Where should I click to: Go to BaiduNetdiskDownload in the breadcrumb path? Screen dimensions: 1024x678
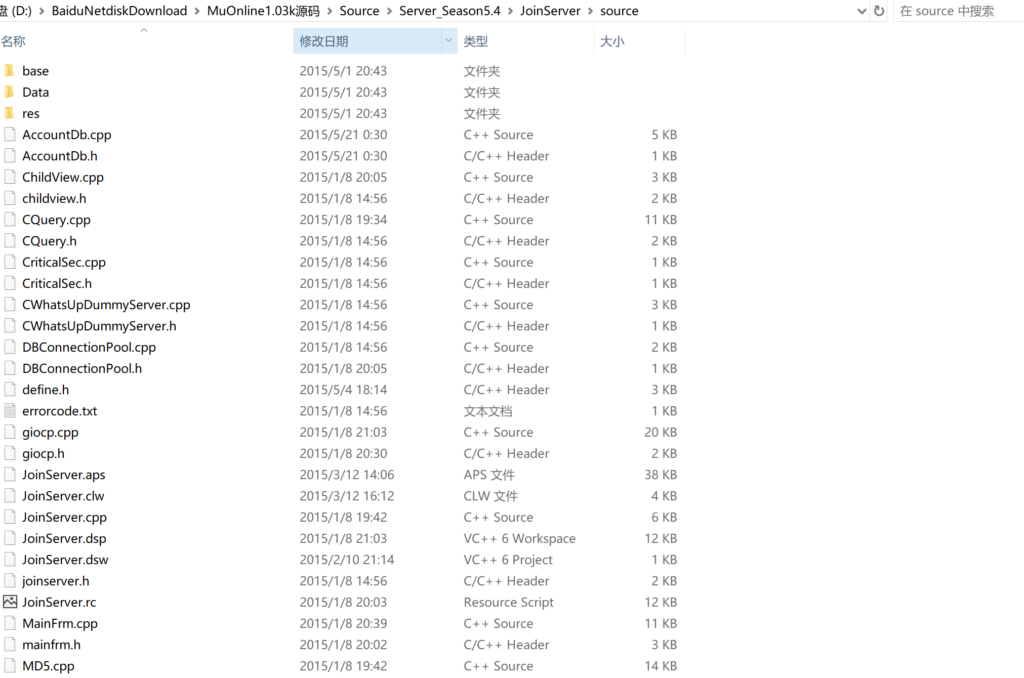pyautogui.click(x=119, y=11)
